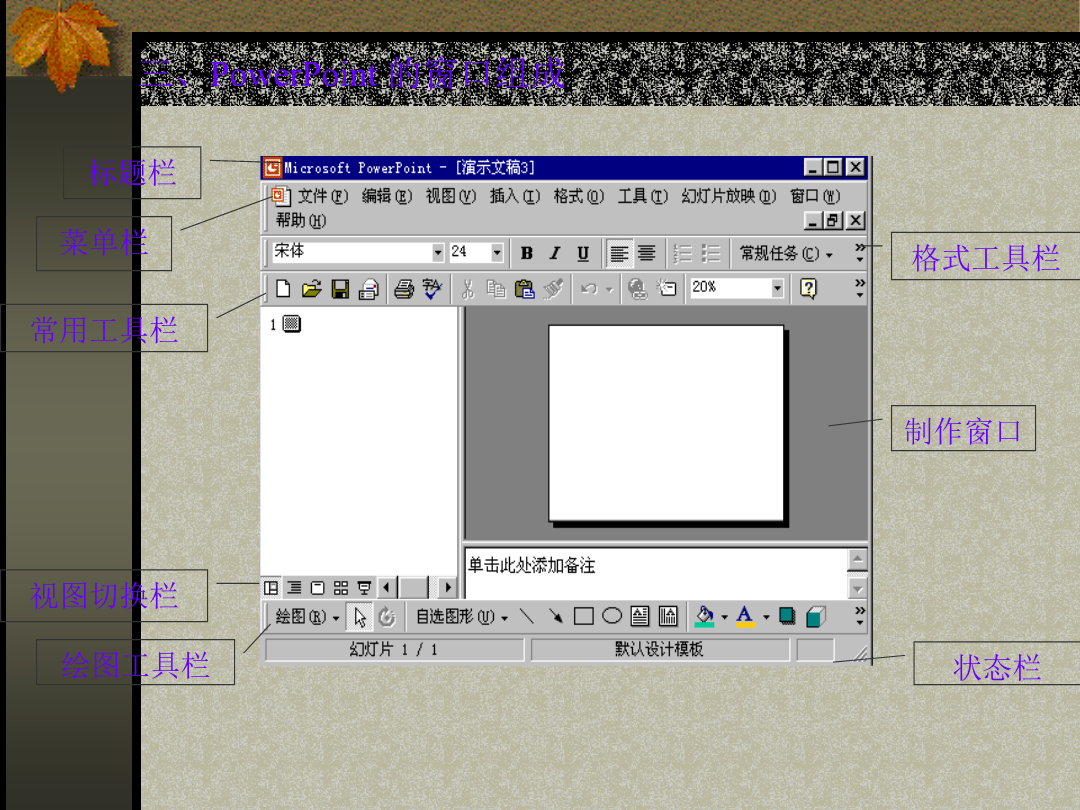Choose the Select Objects arrow tool

(x=360, y=616)
